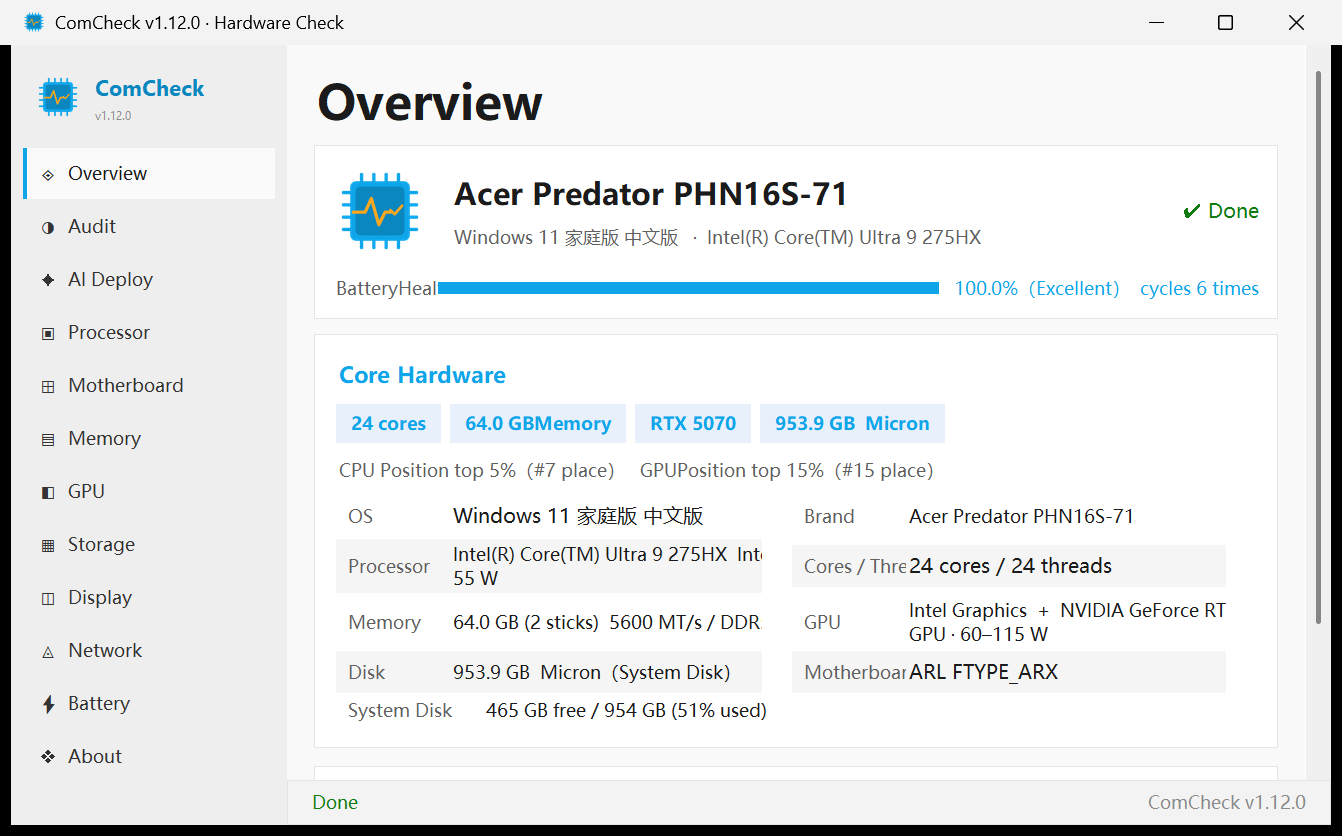
Task: Click the Motherboard grid icon
Action: click(48, 386)
